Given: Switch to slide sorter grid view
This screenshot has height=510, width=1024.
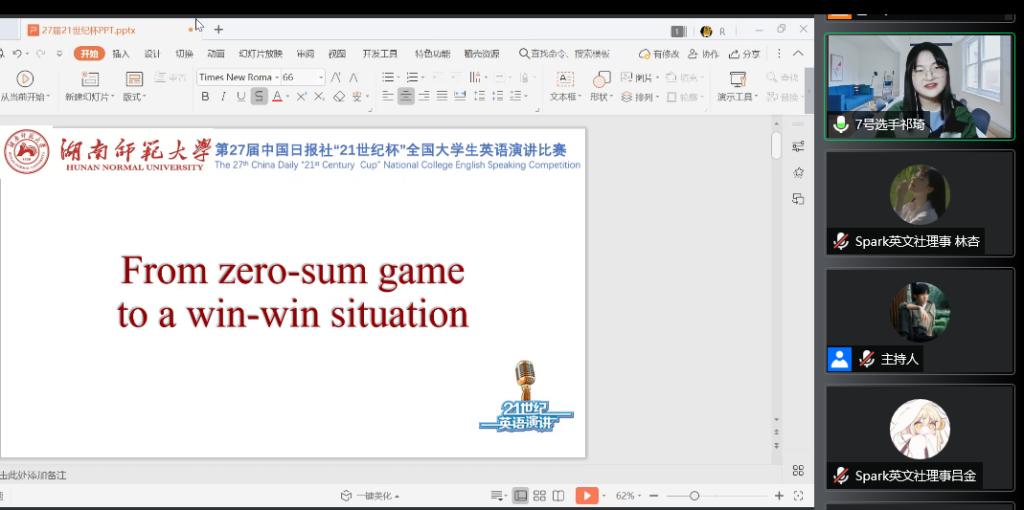Looking at the screenshot, I should pyautogui.click(x=539, y=496).
